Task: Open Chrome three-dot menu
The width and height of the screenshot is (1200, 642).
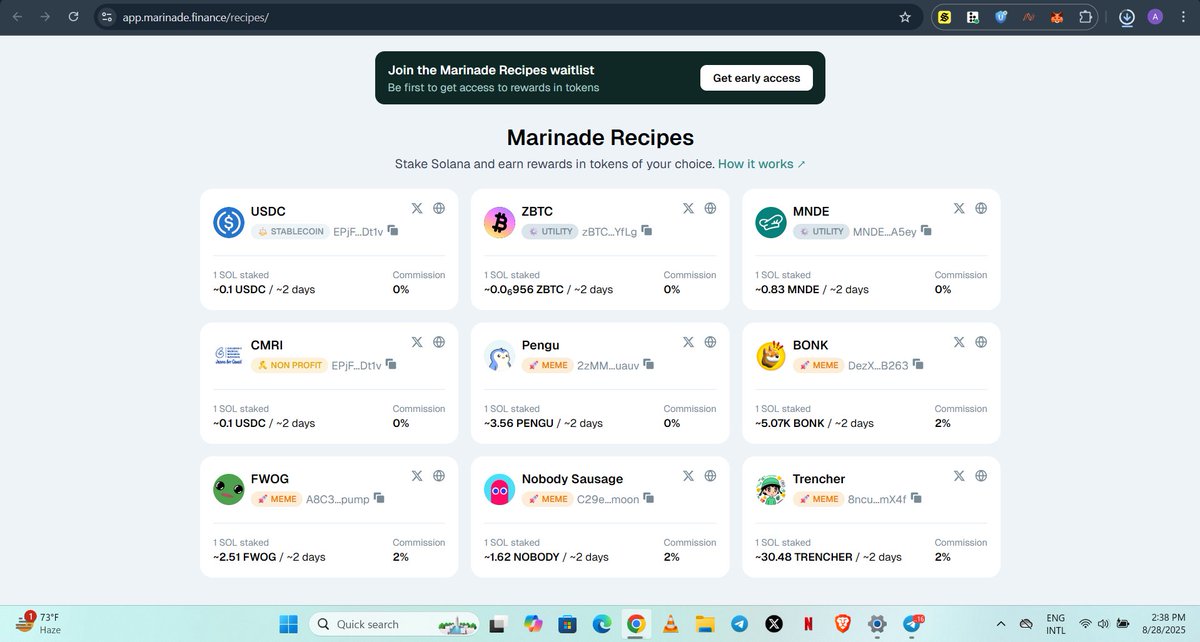Action: 1182,17
